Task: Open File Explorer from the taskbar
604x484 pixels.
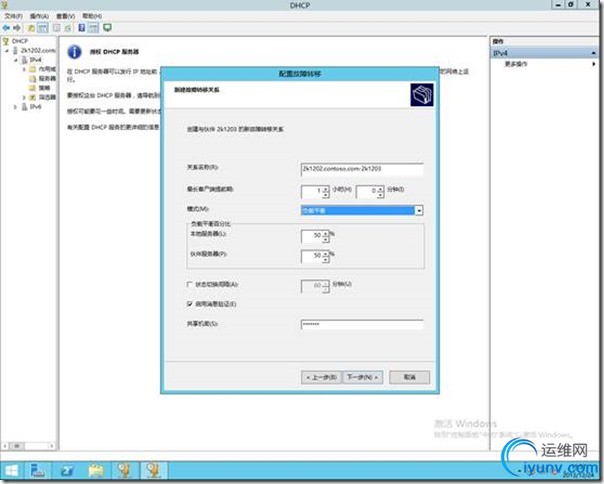Action: (96, 471)
